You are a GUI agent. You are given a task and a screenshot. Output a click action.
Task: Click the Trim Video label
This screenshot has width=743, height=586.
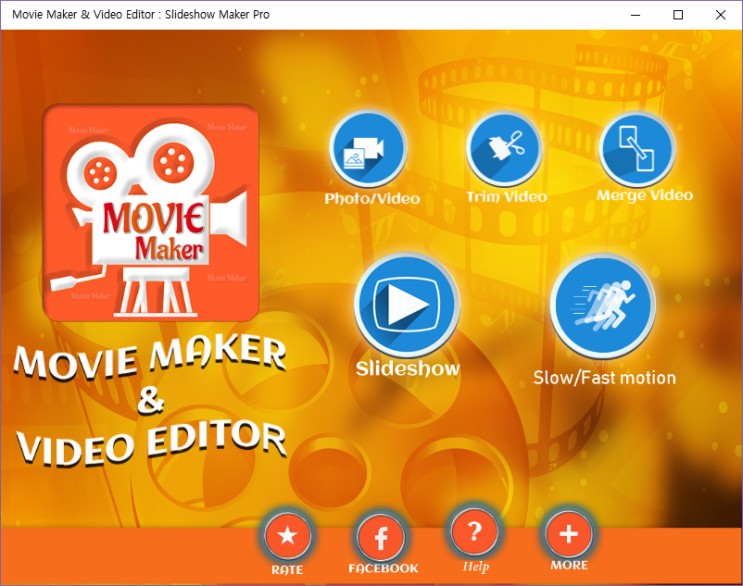tap(507, 197)
